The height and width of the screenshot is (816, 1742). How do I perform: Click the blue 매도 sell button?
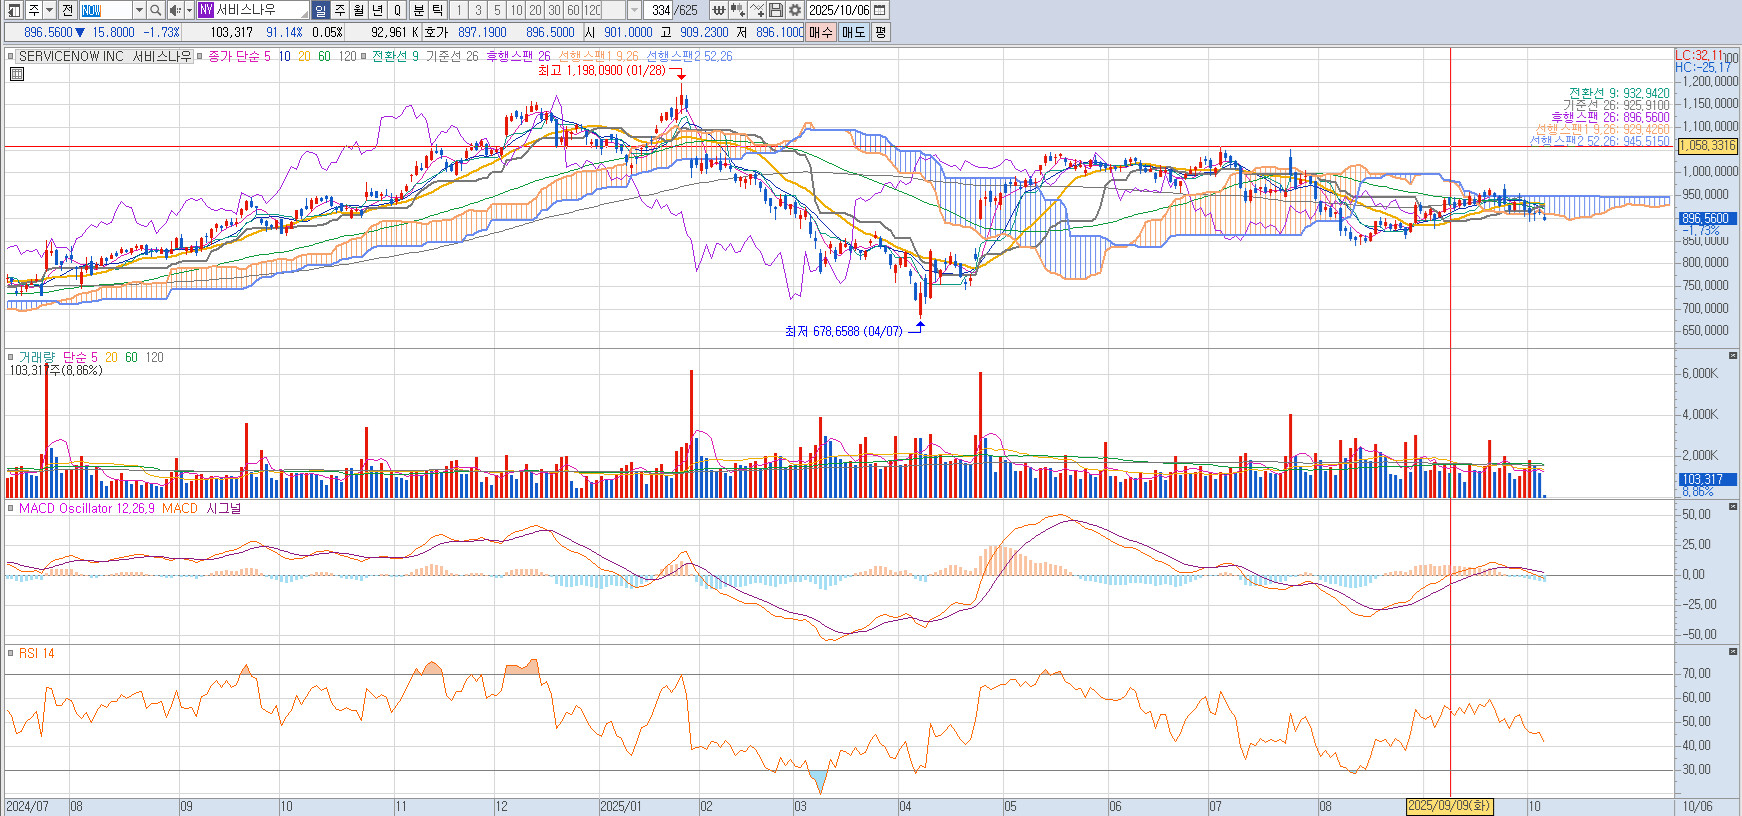[853, 32]
